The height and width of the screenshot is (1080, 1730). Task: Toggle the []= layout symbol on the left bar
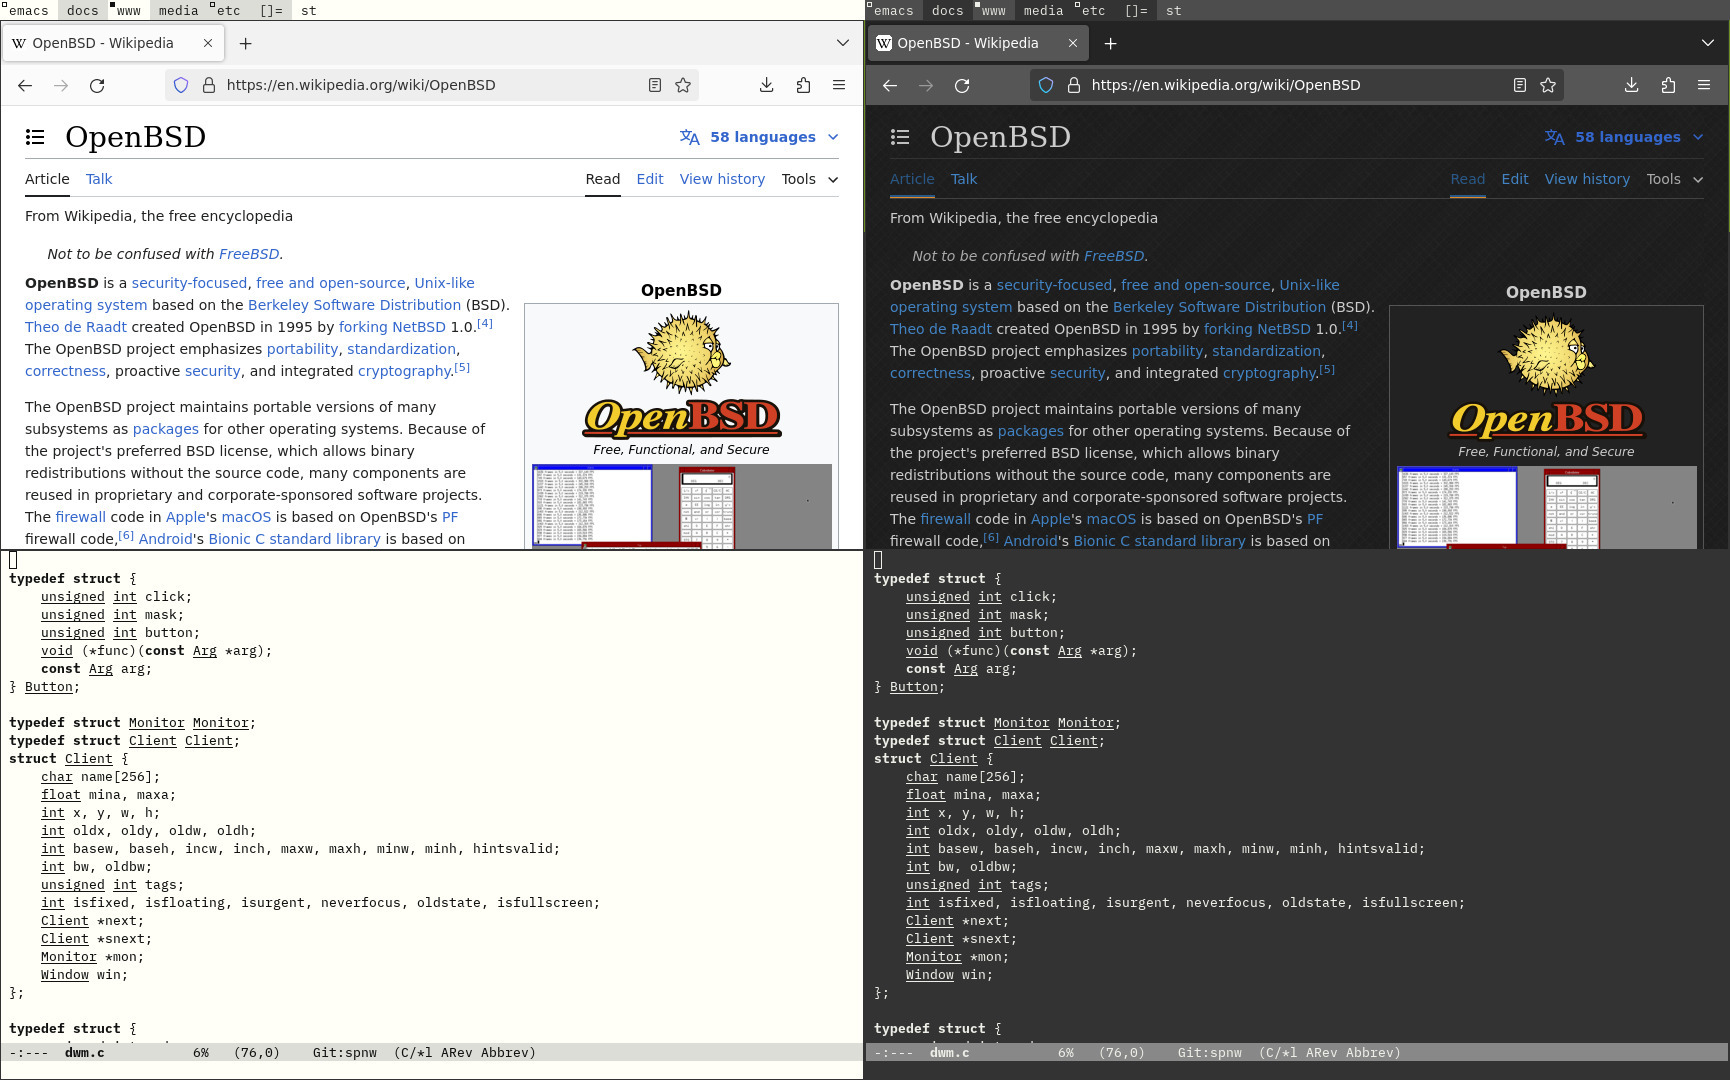point(271,10)
